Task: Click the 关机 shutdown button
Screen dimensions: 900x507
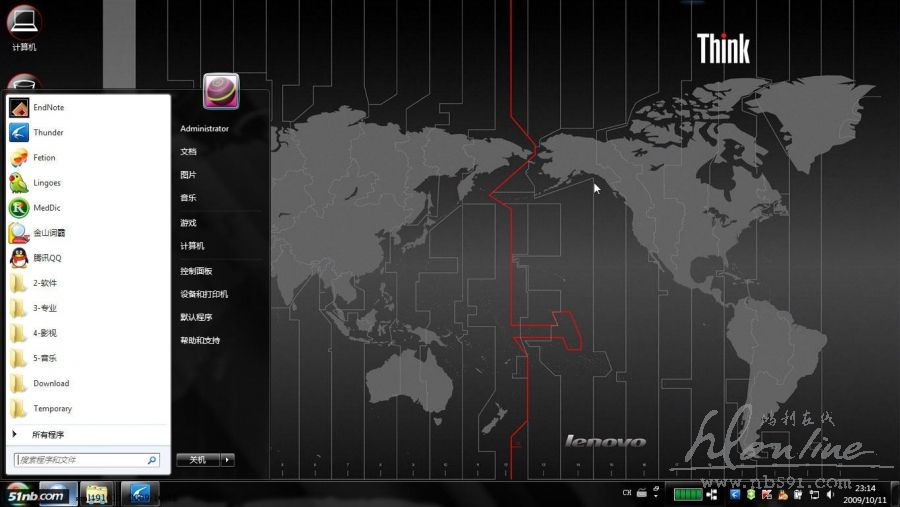Action: coord(198,460)
